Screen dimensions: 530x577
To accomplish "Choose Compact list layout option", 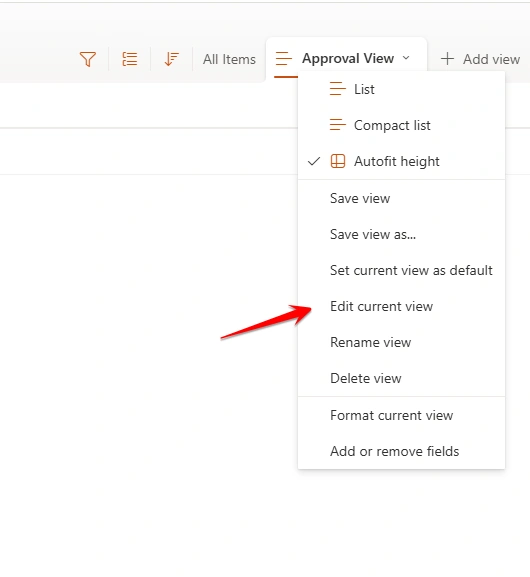I will coord(401,125).
